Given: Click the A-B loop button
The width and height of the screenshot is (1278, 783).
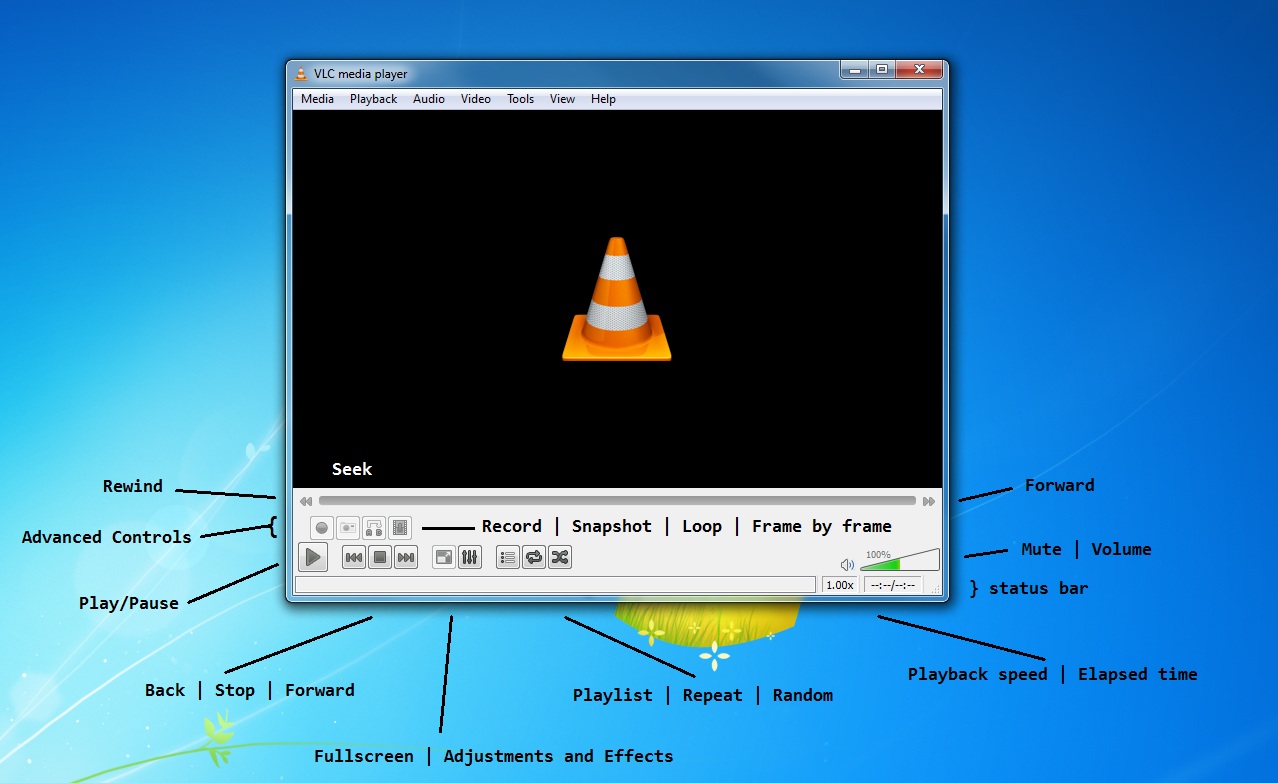Looking at the screenshot, I should point(374,527).
